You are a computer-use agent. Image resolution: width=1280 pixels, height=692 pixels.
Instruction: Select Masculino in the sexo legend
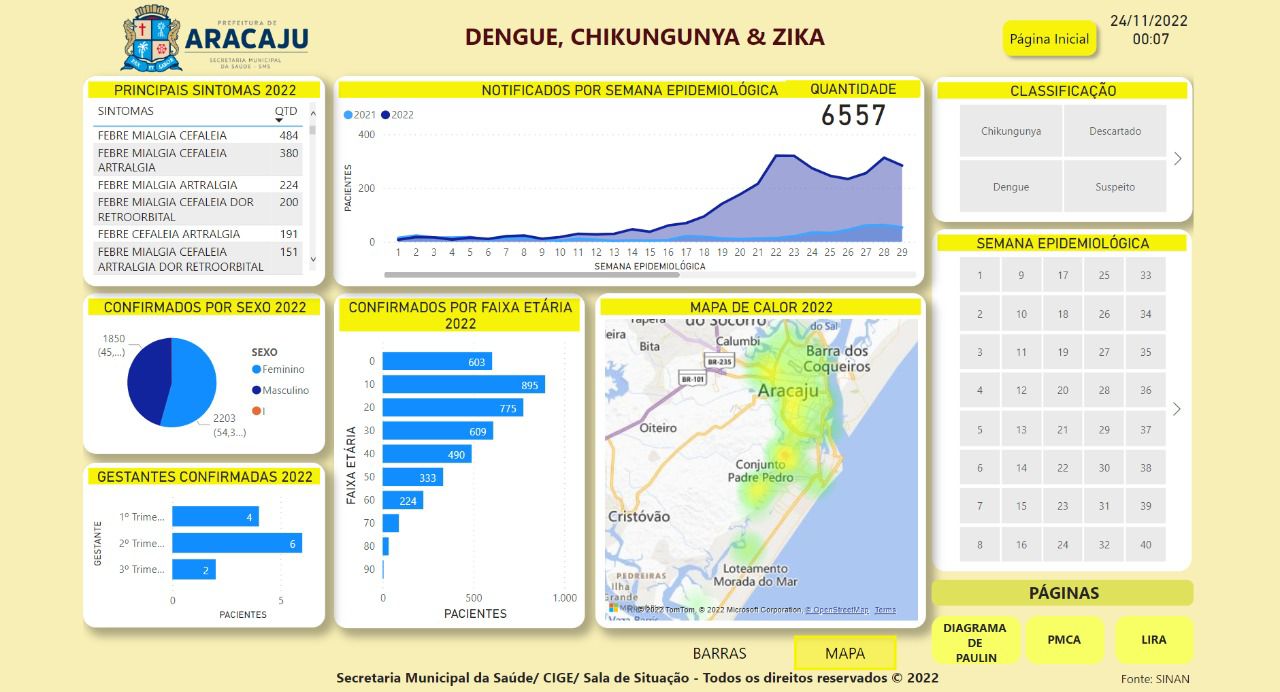(280, 390)
